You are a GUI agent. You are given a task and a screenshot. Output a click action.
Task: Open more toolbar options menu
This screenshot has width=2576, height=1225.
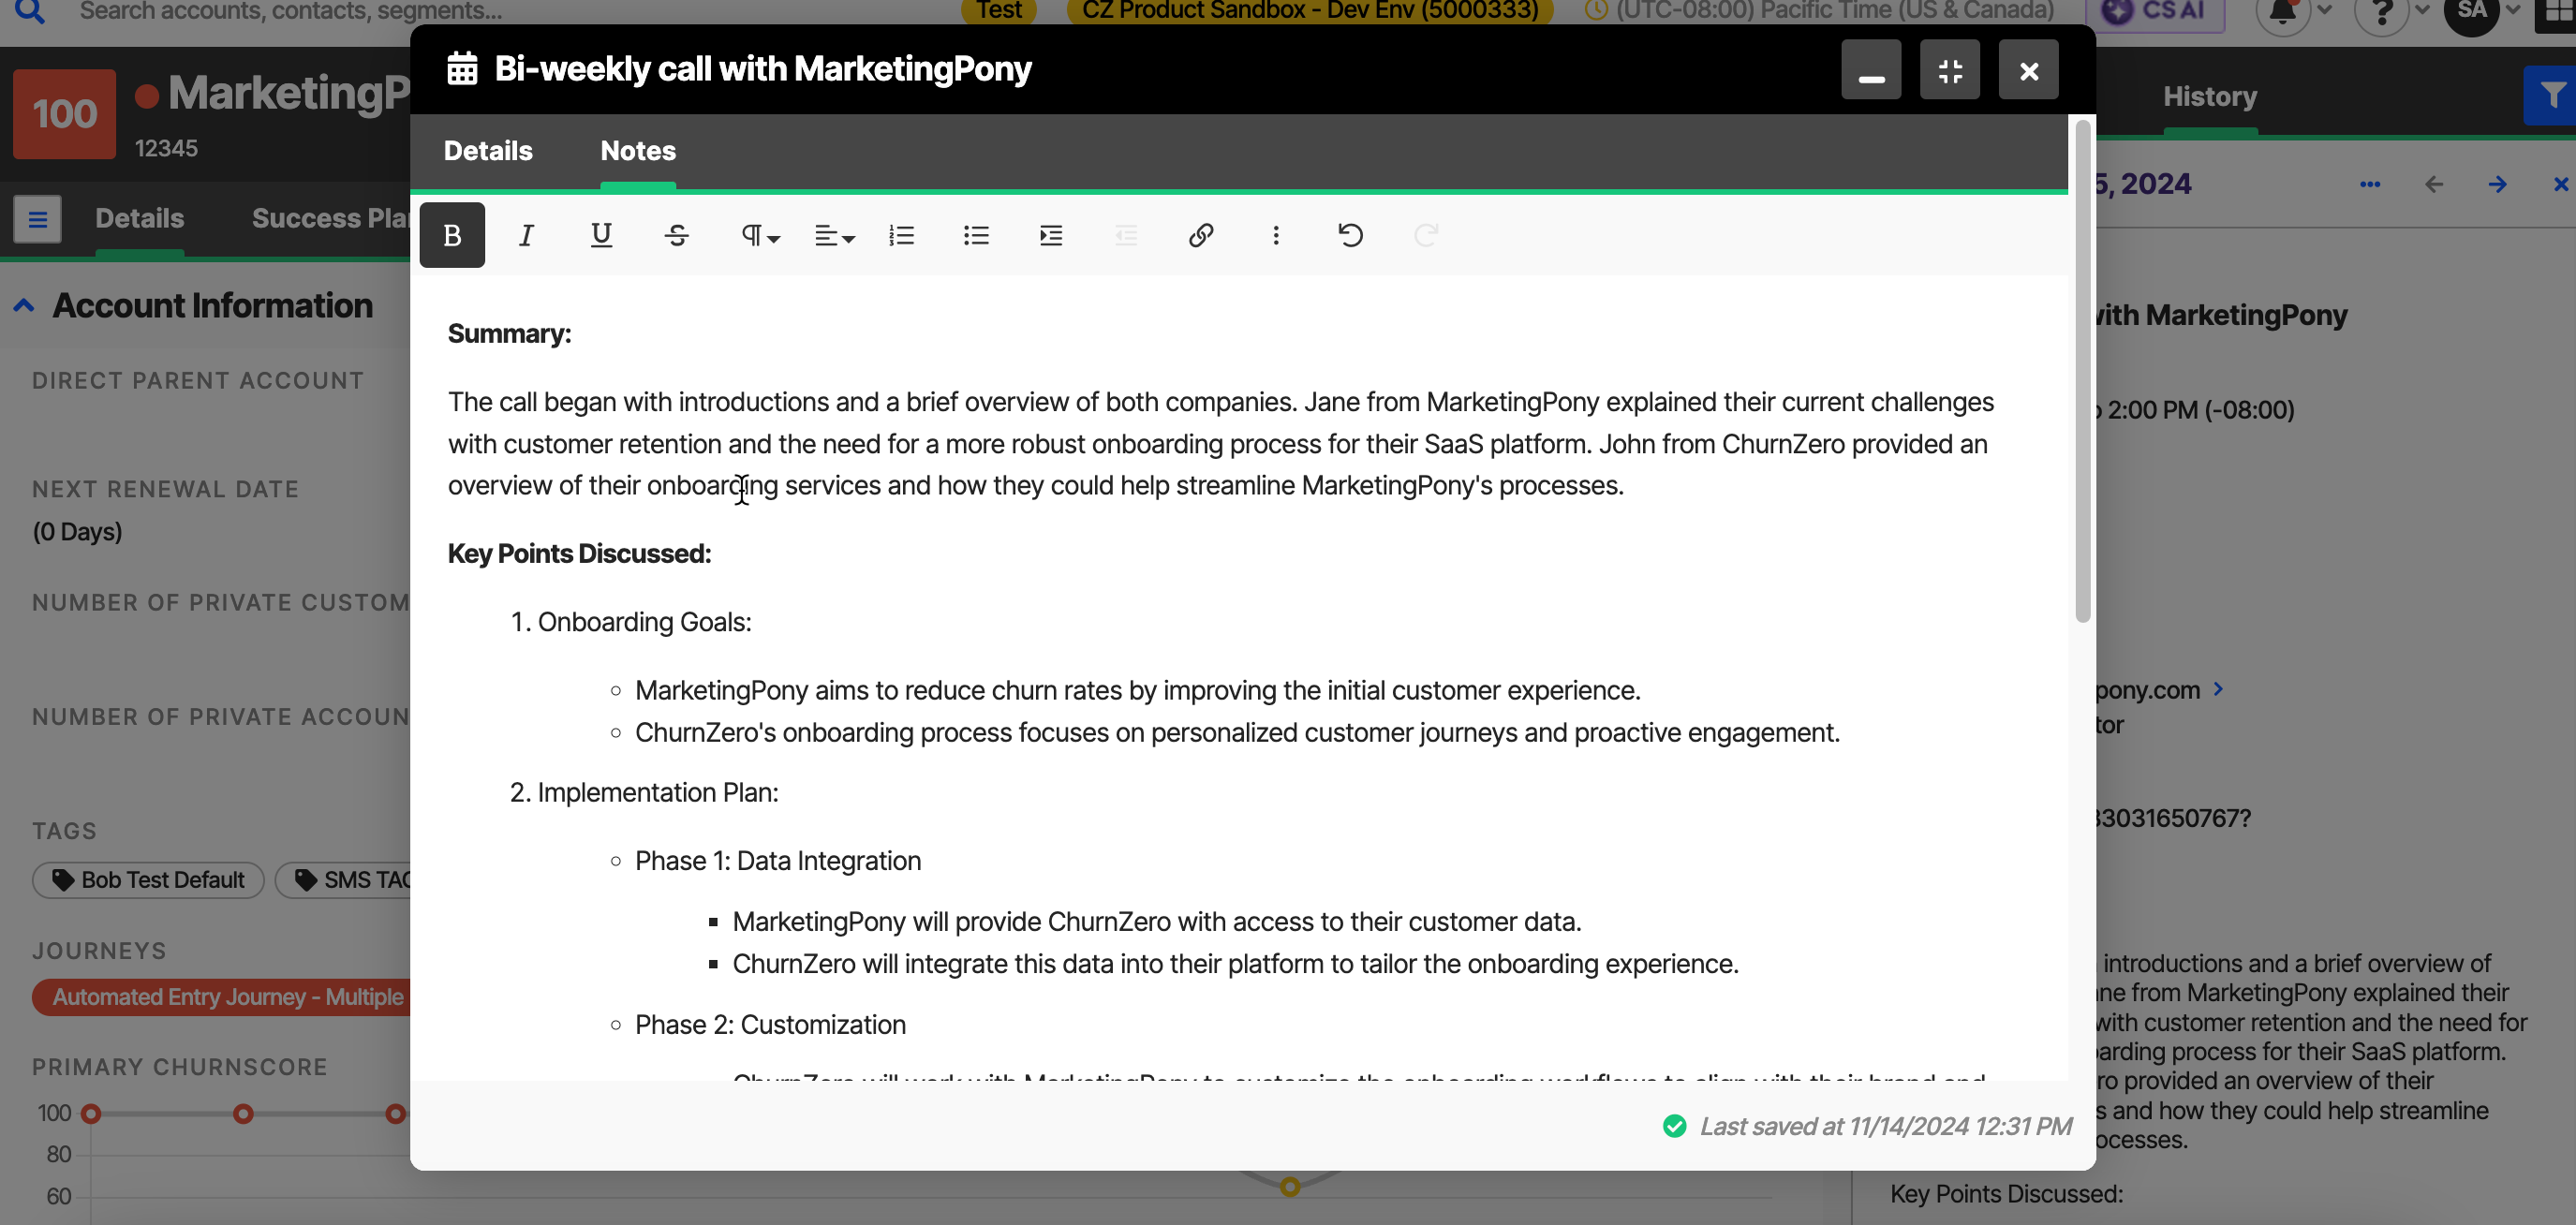[1275, 235]
